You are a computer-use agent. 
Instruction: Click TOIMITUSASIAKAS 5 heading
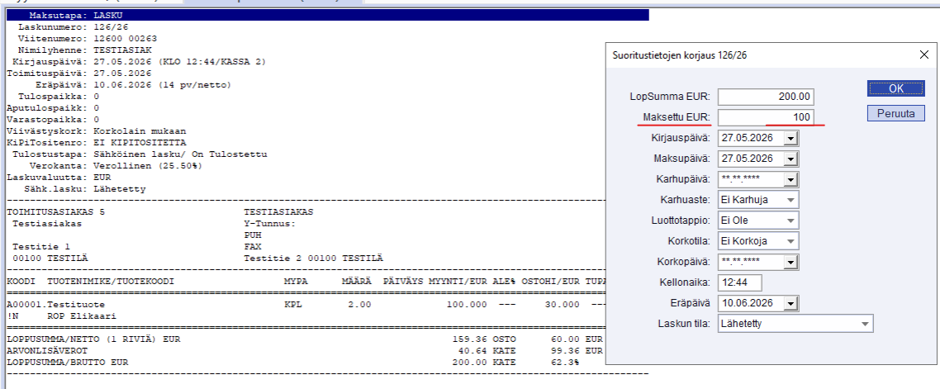click(56, 212)
